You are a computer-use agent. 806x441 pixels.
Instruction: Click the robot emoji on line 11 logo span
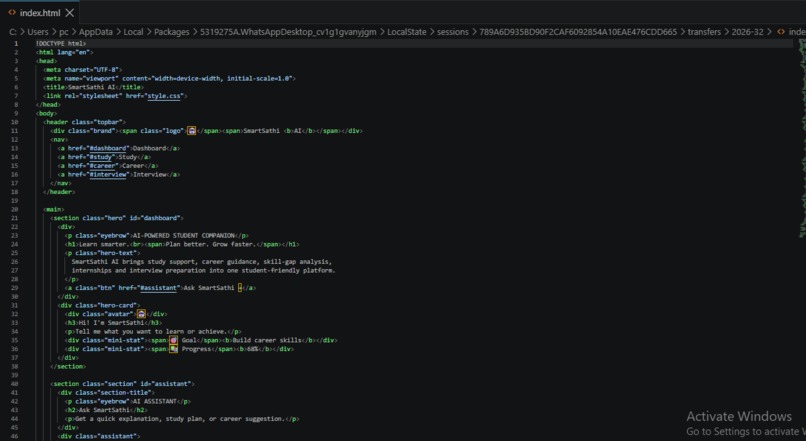[x=191, y=131]
